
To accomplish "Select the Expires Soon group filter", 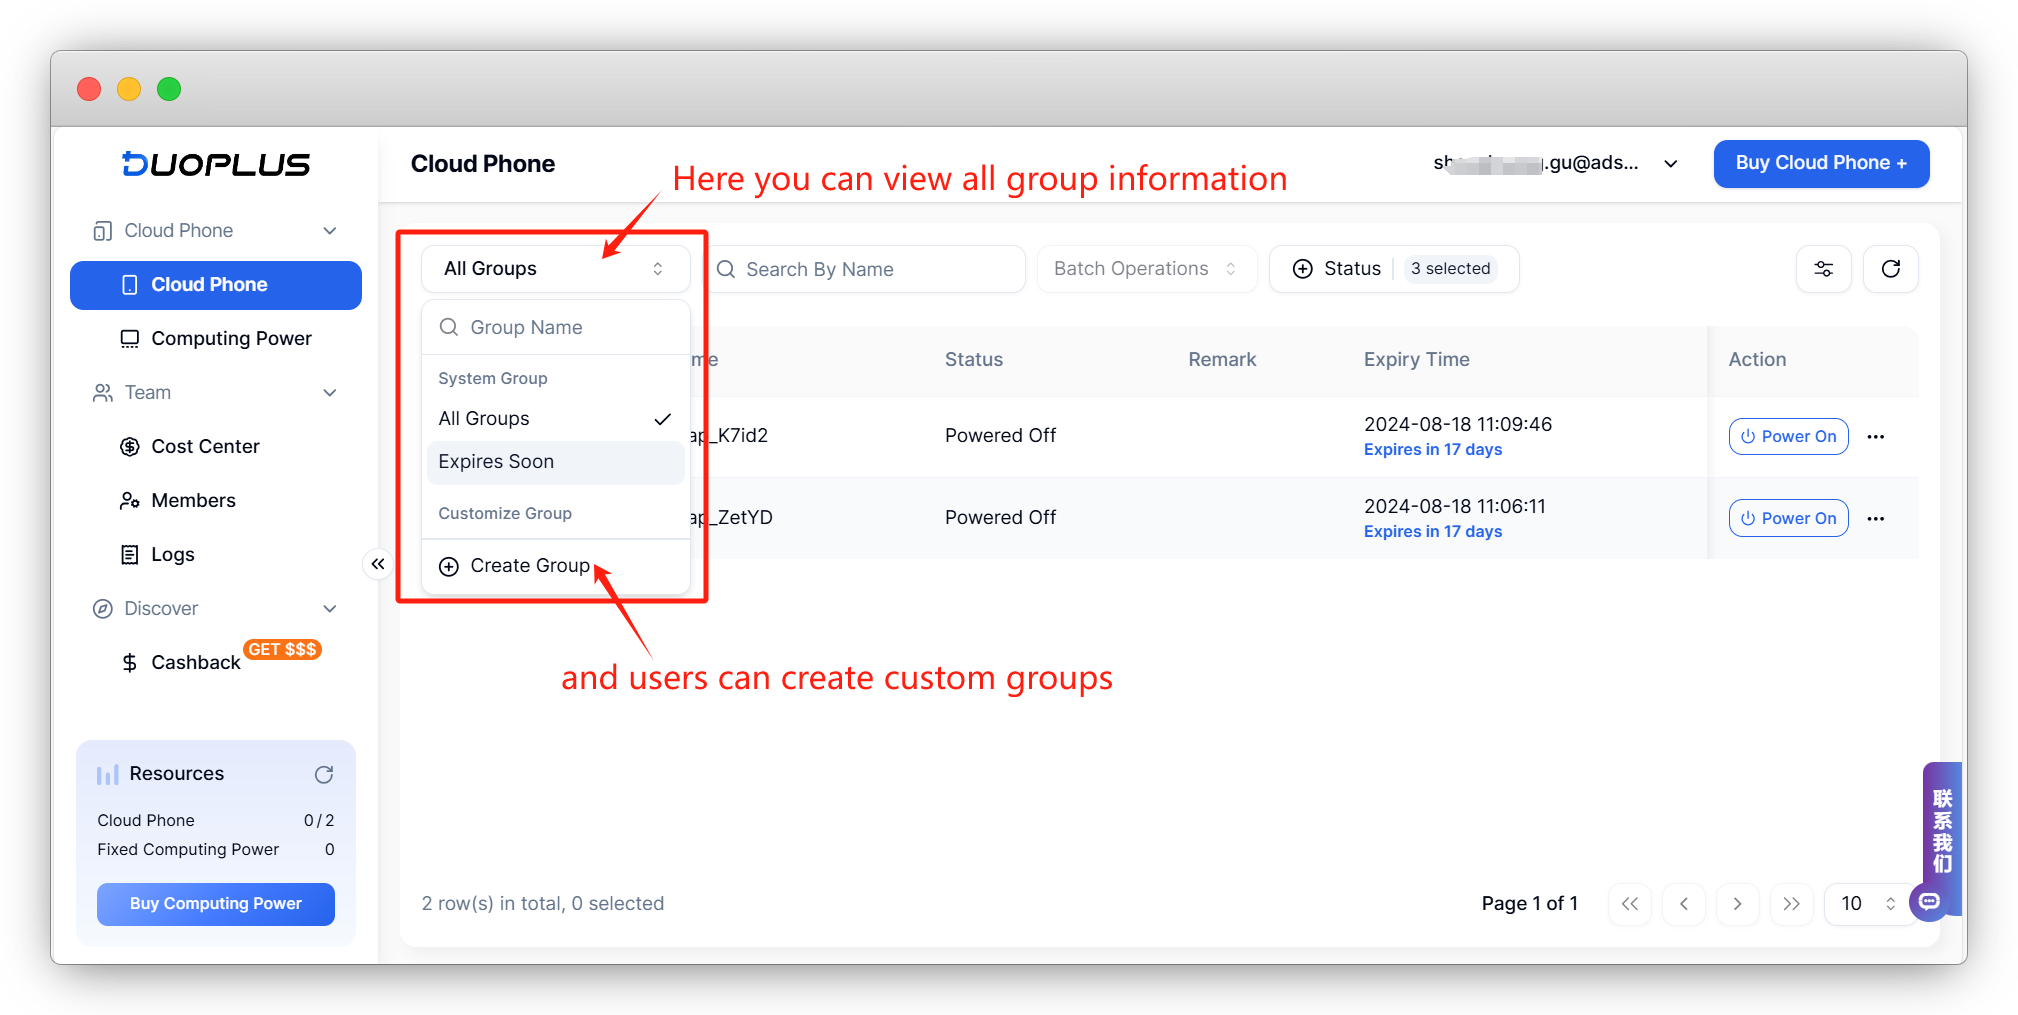I will point(497,461).
